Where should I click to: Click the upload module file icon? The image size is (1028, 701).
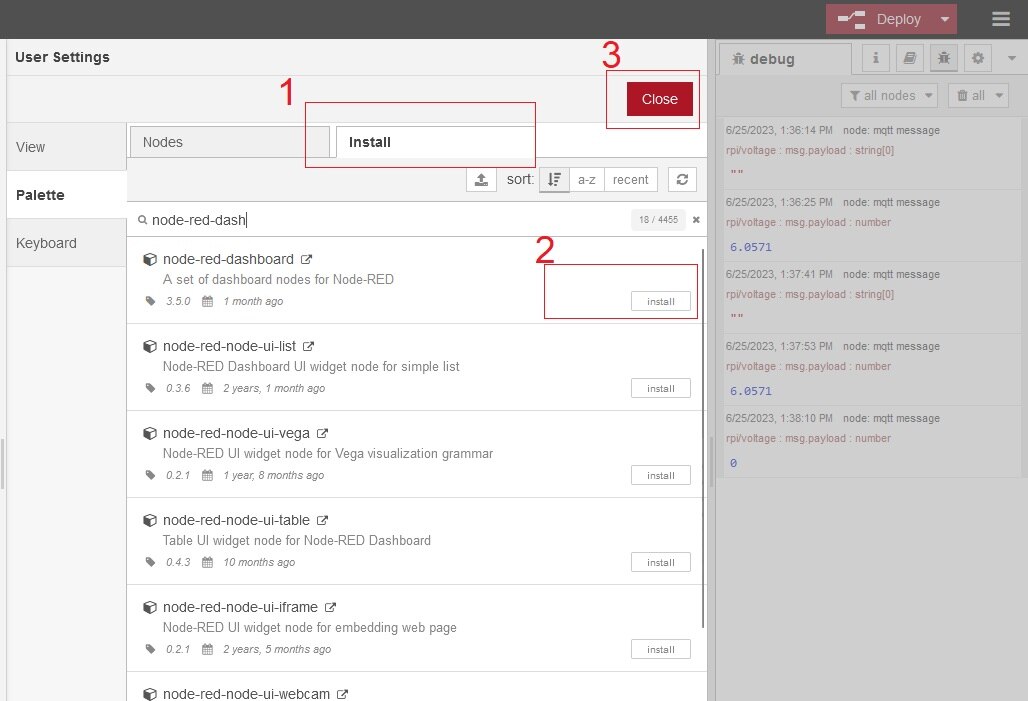481,180
